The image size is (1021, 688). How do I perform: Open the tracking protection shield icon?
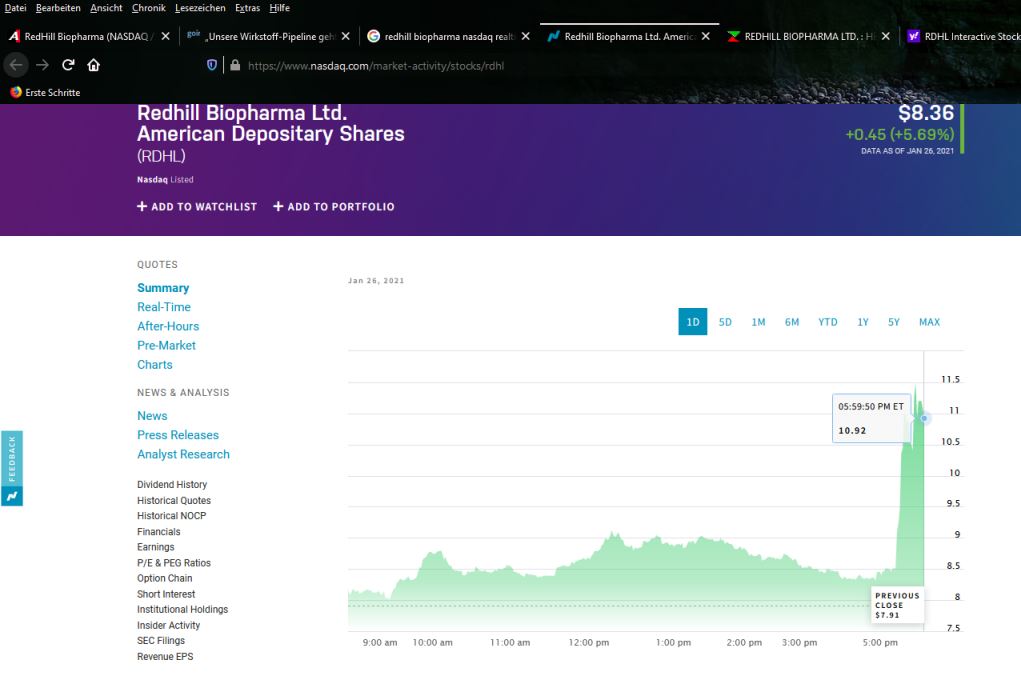coord(212,65)
